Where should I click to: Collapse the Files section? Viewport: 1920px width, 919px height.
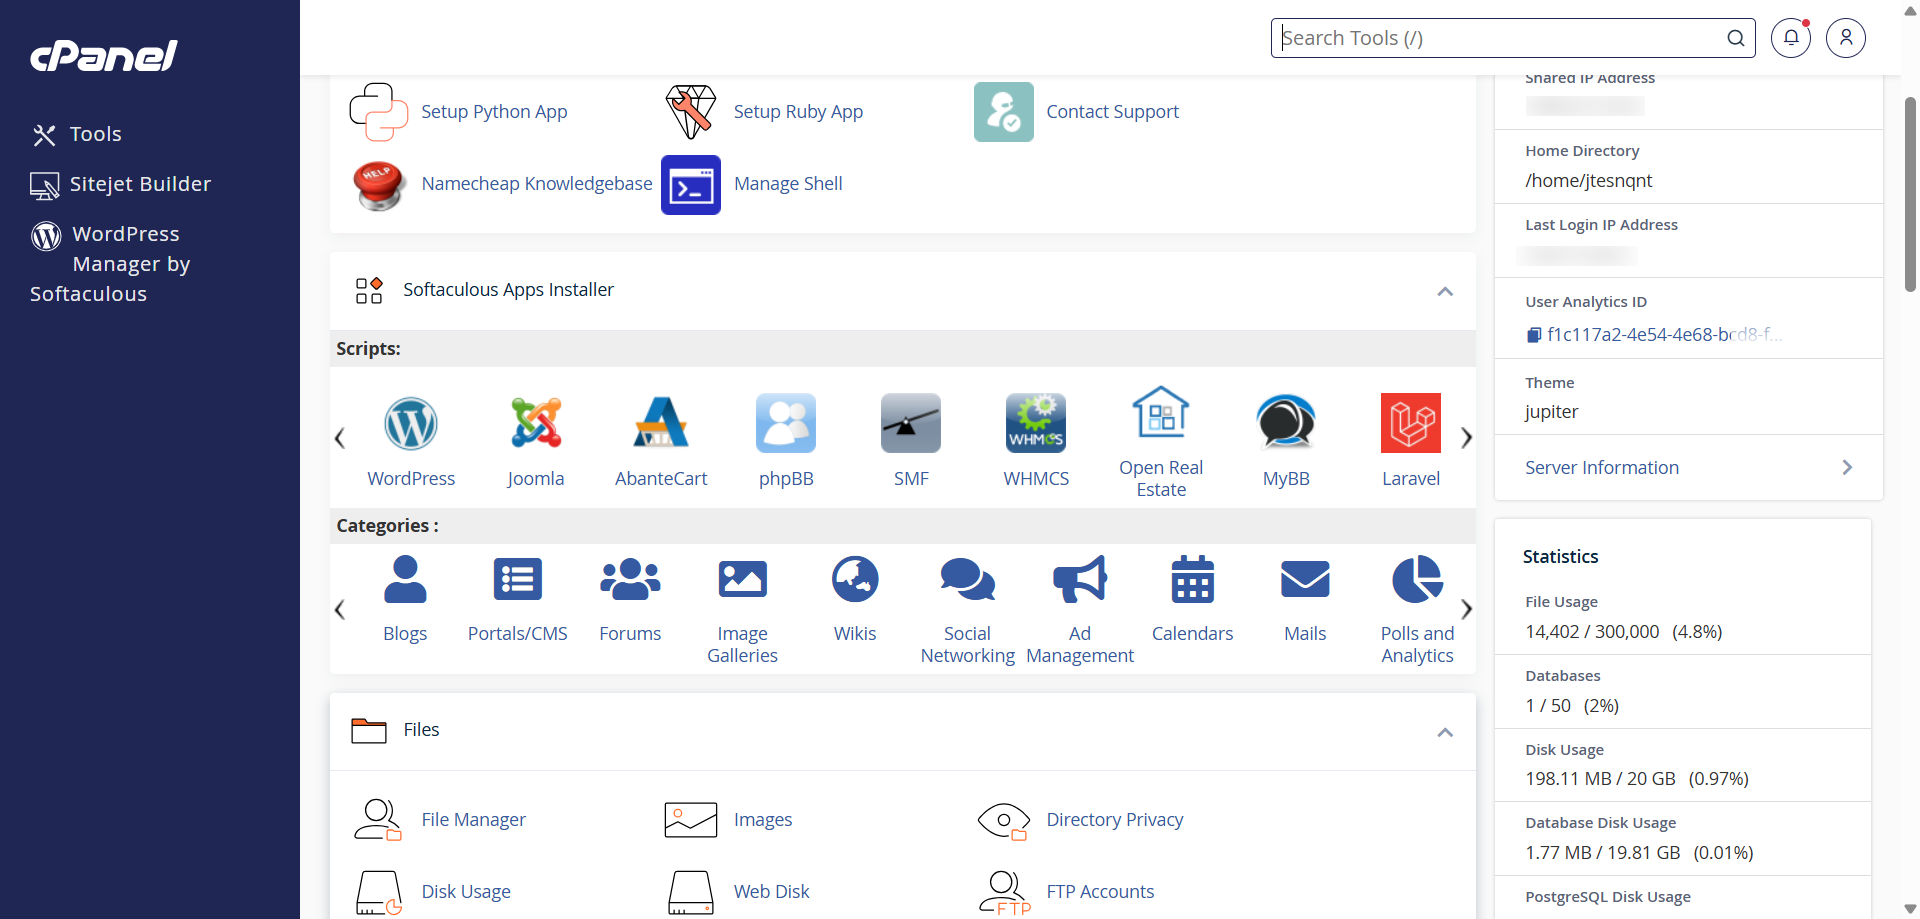(1445, 732)
